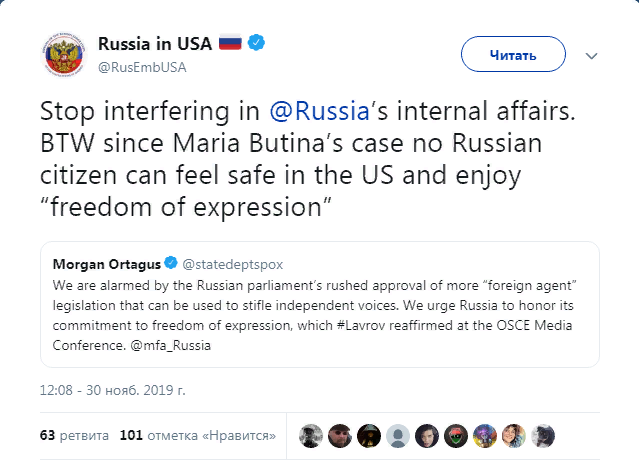The width and height of the screenshot is (639, 462).
Task: Click the Russia in USA embassy avatar
Action: (x=65, y=56)
